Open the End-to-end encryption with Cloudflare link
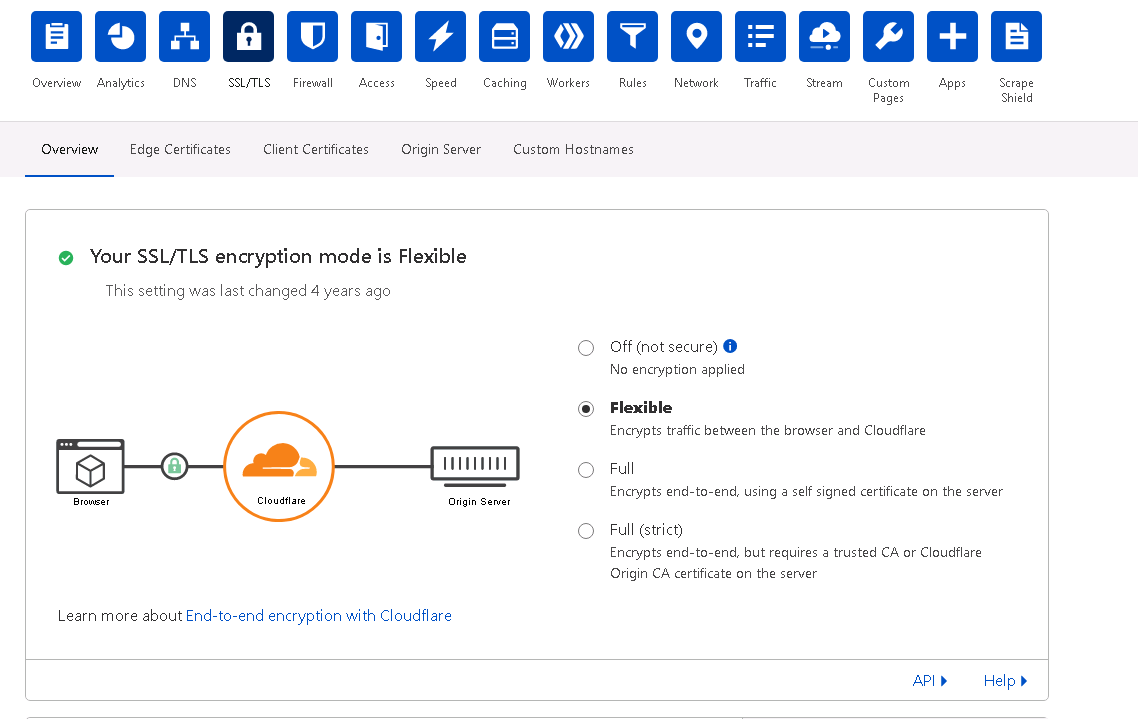The width and height of the screenshot is (1138, 719). (x=318, y=615)
